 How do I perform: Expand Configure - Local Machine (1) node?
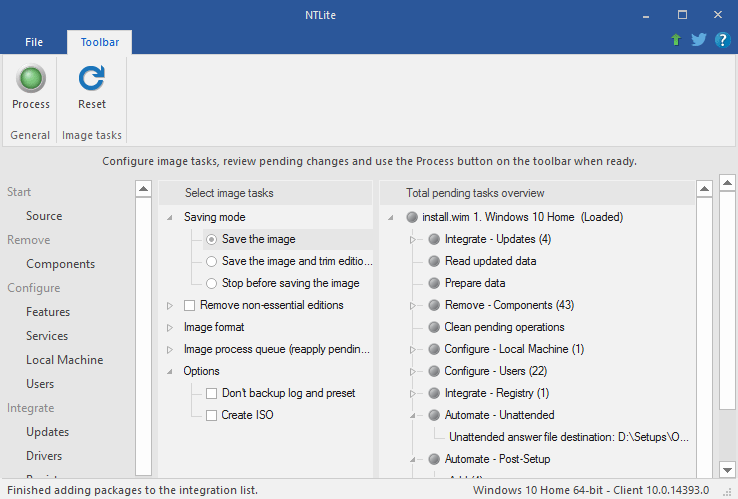[x=412, y=350]
